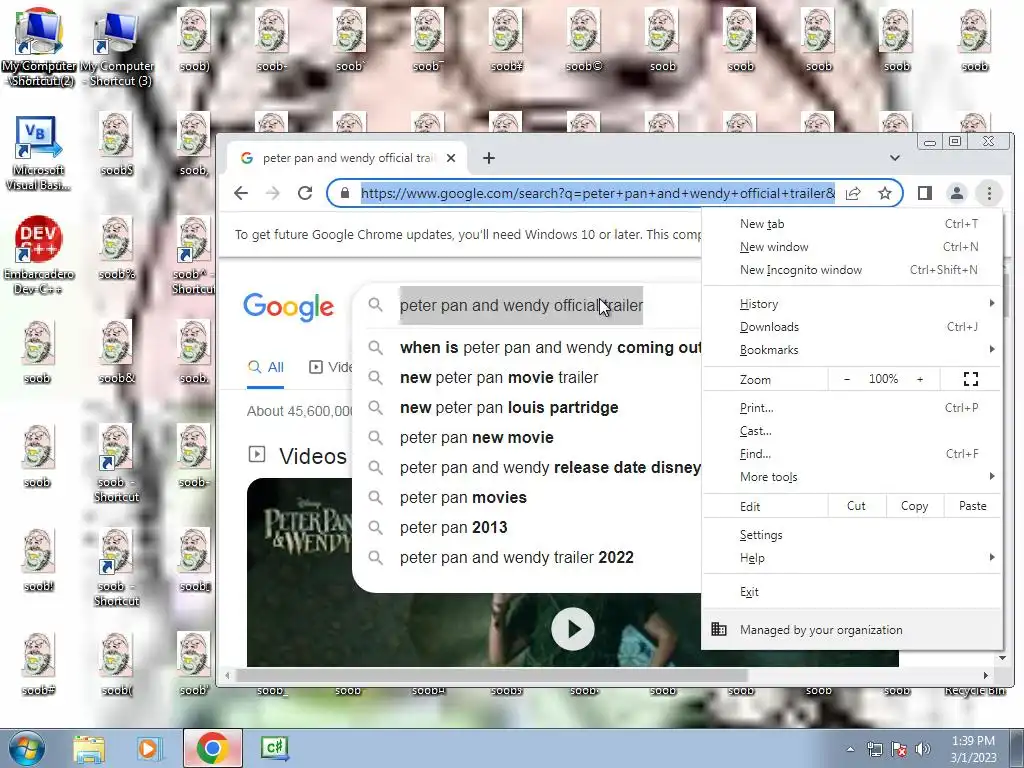Click Cut in the Edit row
Viewport: 1024px width, 768px height.
coord(856,506)
